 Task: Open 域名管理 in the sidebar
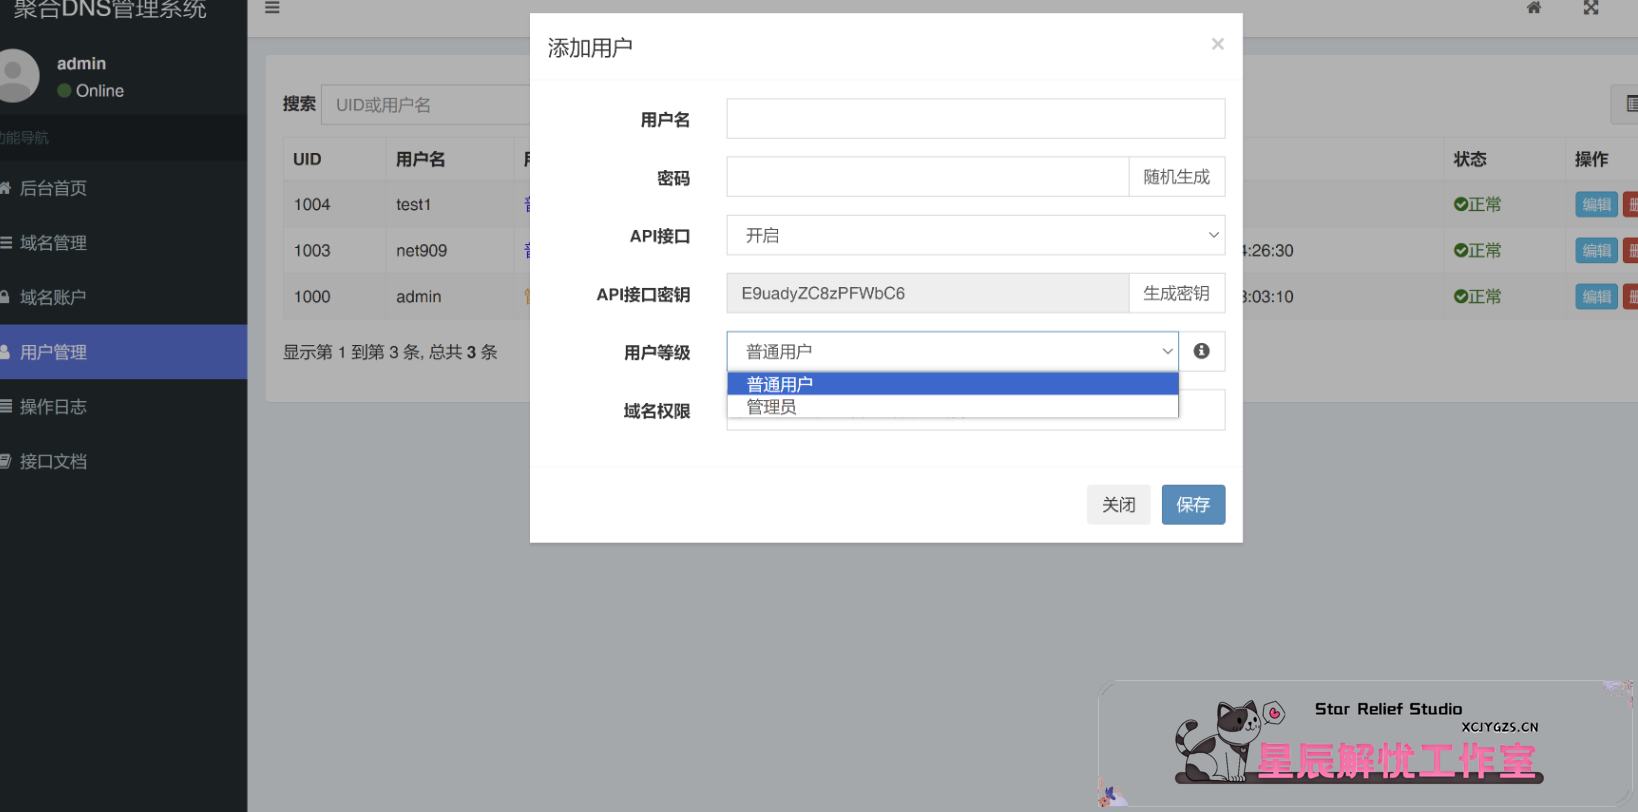53,243
